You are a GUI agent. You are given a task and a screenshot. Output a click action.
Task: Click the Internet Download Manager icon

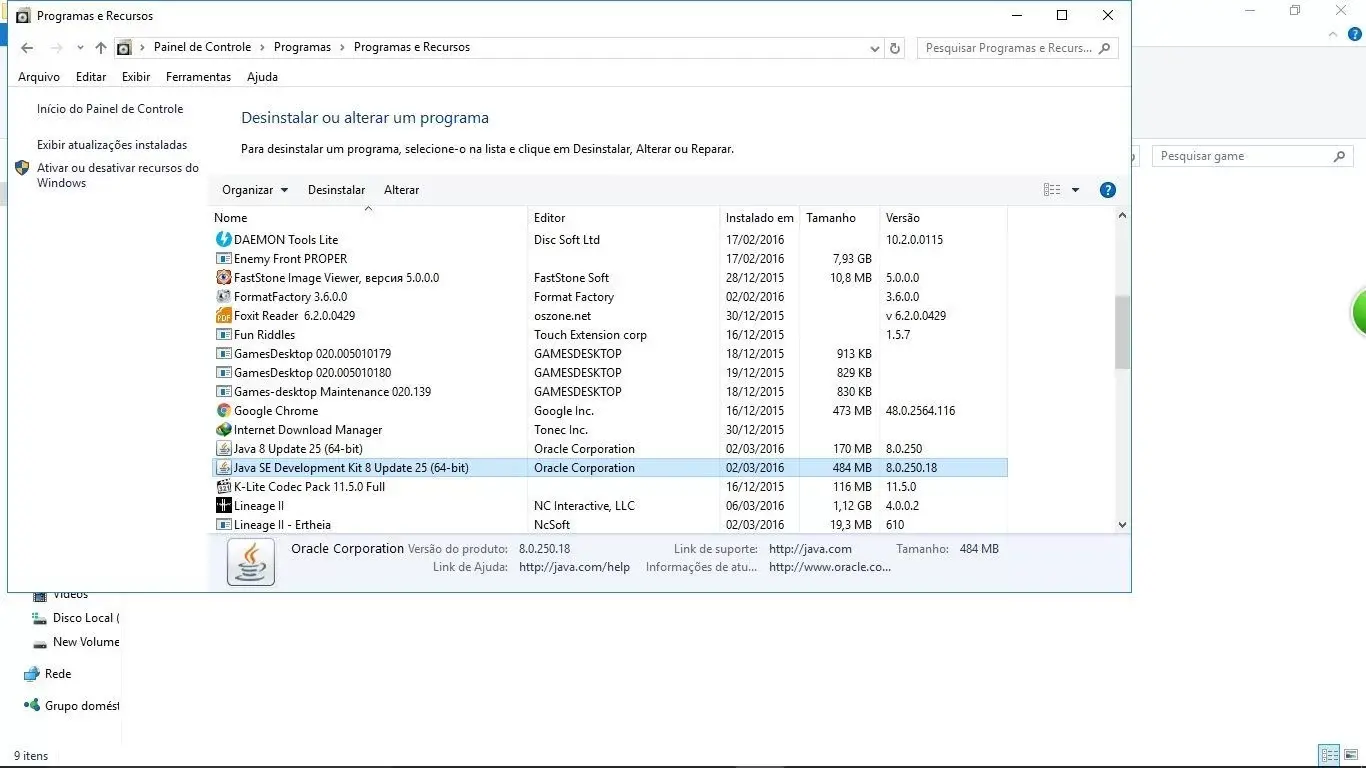pos(224,430)
